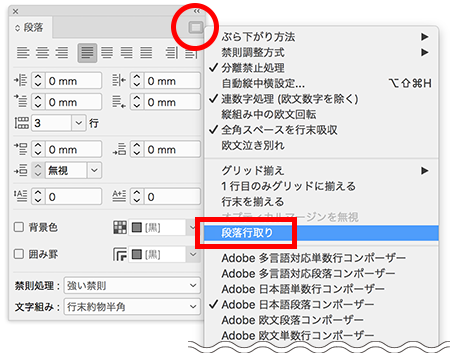Click the first line indent field
This screenshot has height=361, width=450.
pyautogui.click(x=73, y=102)
